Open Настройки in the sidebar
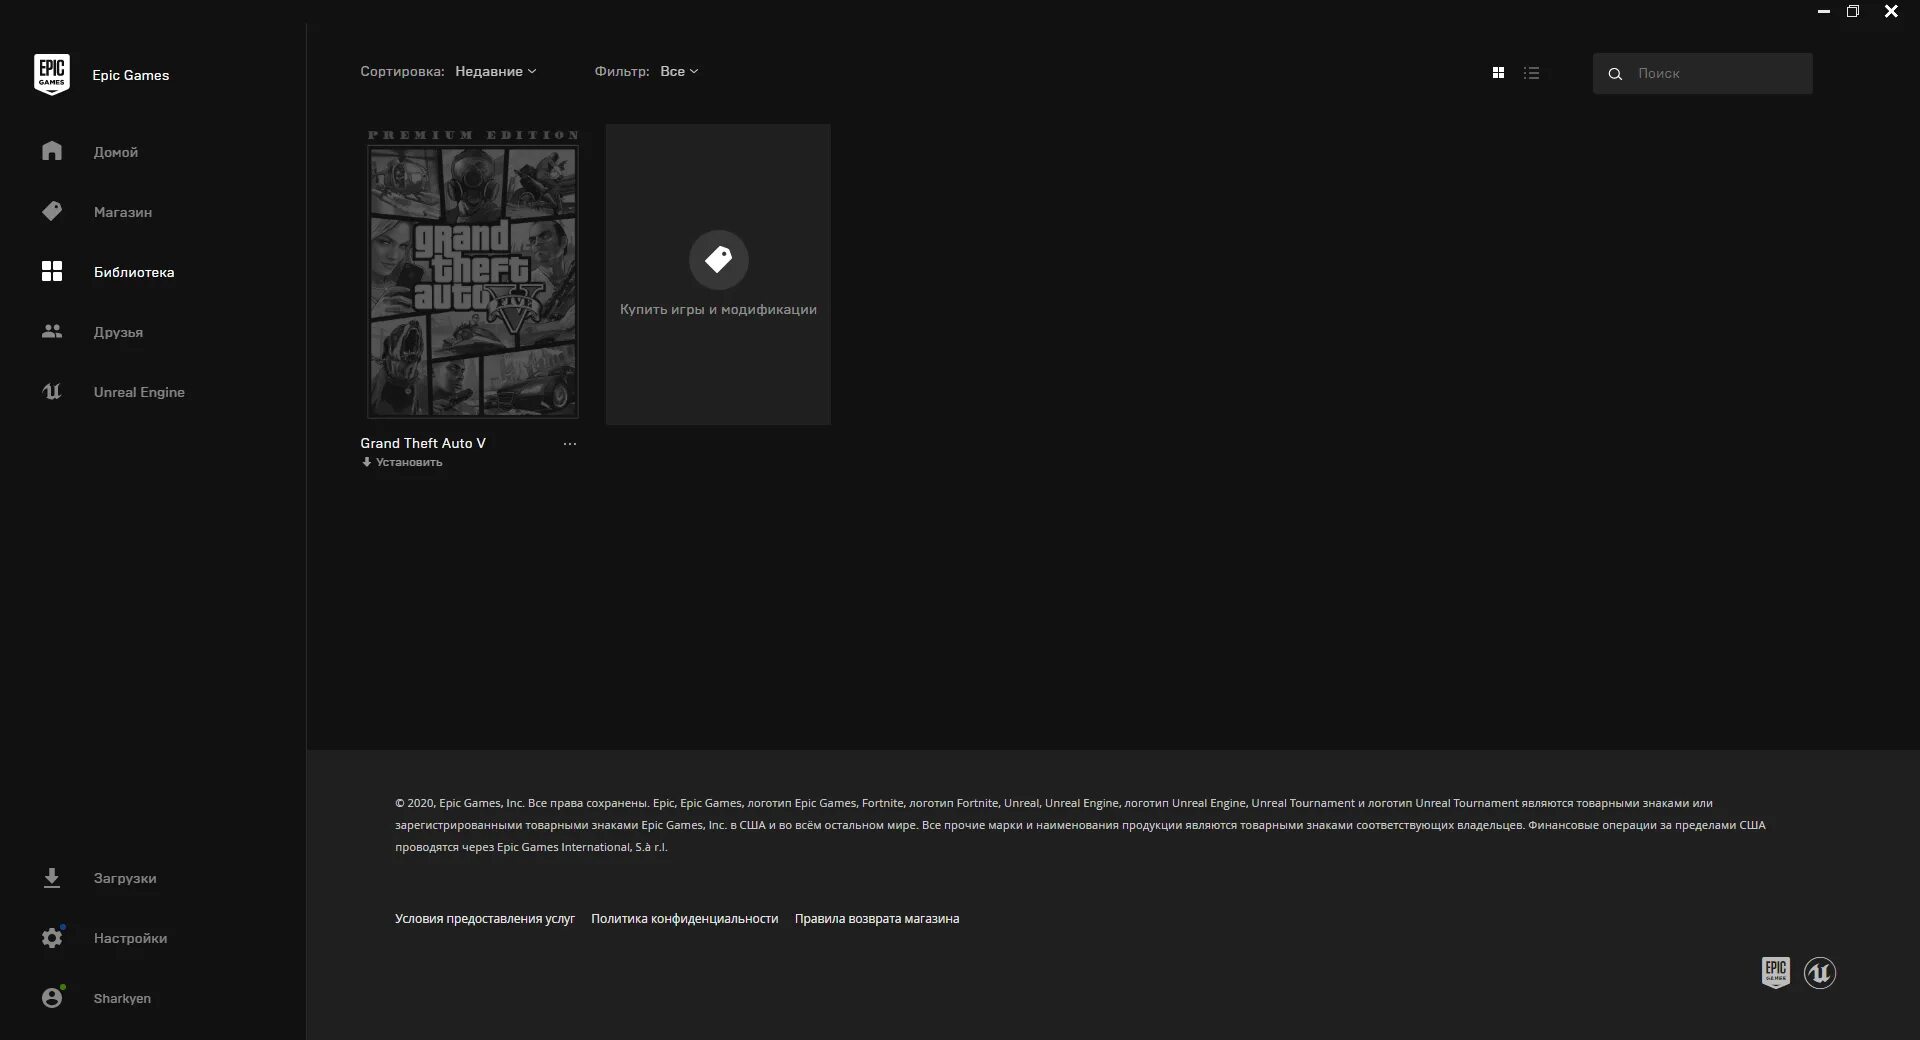 click(x=130, y=938)
